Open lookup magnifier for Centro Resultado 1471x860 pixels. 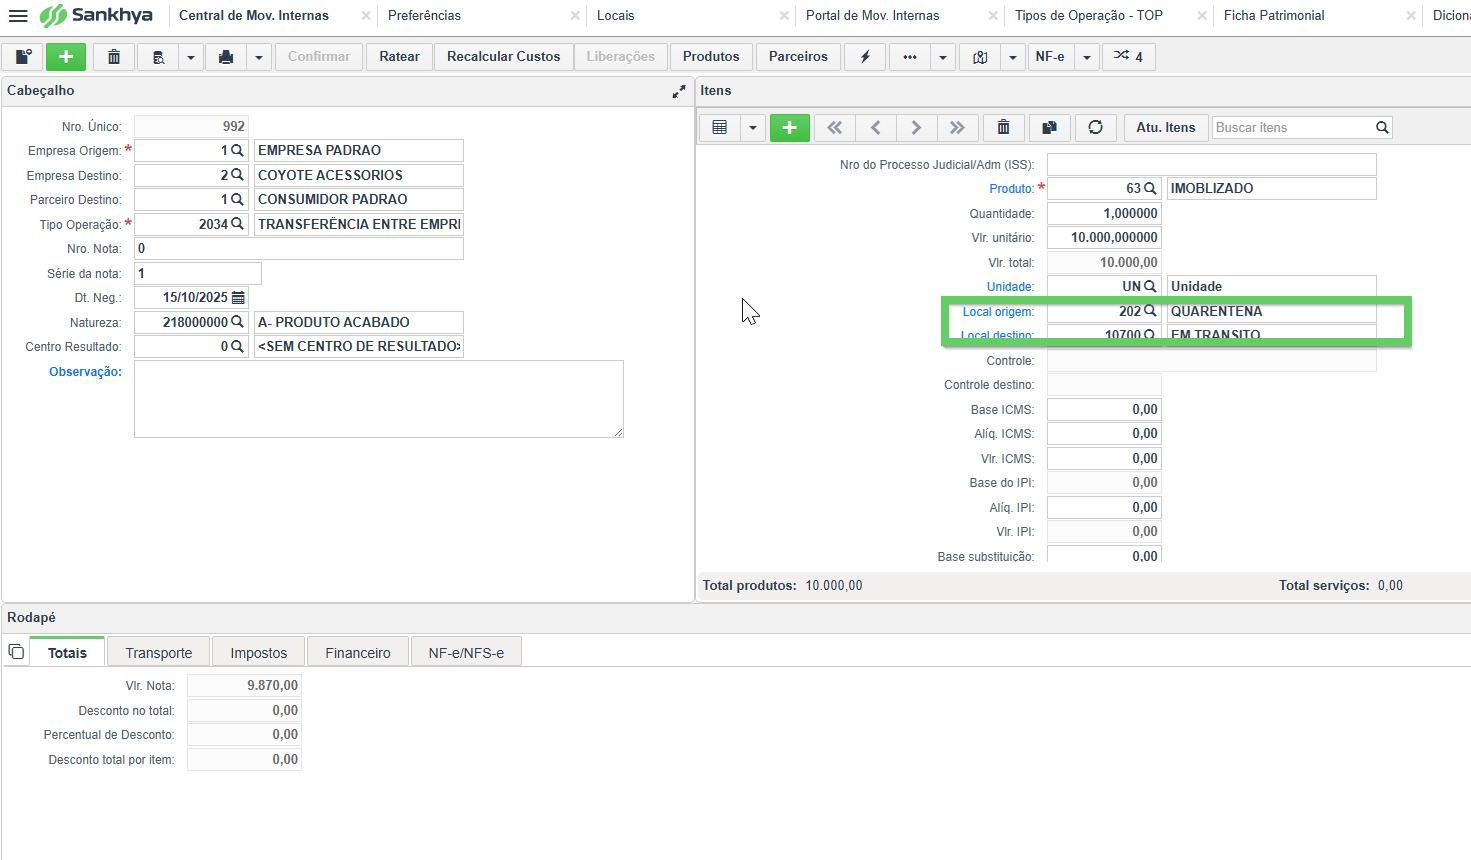click(238, 347)
